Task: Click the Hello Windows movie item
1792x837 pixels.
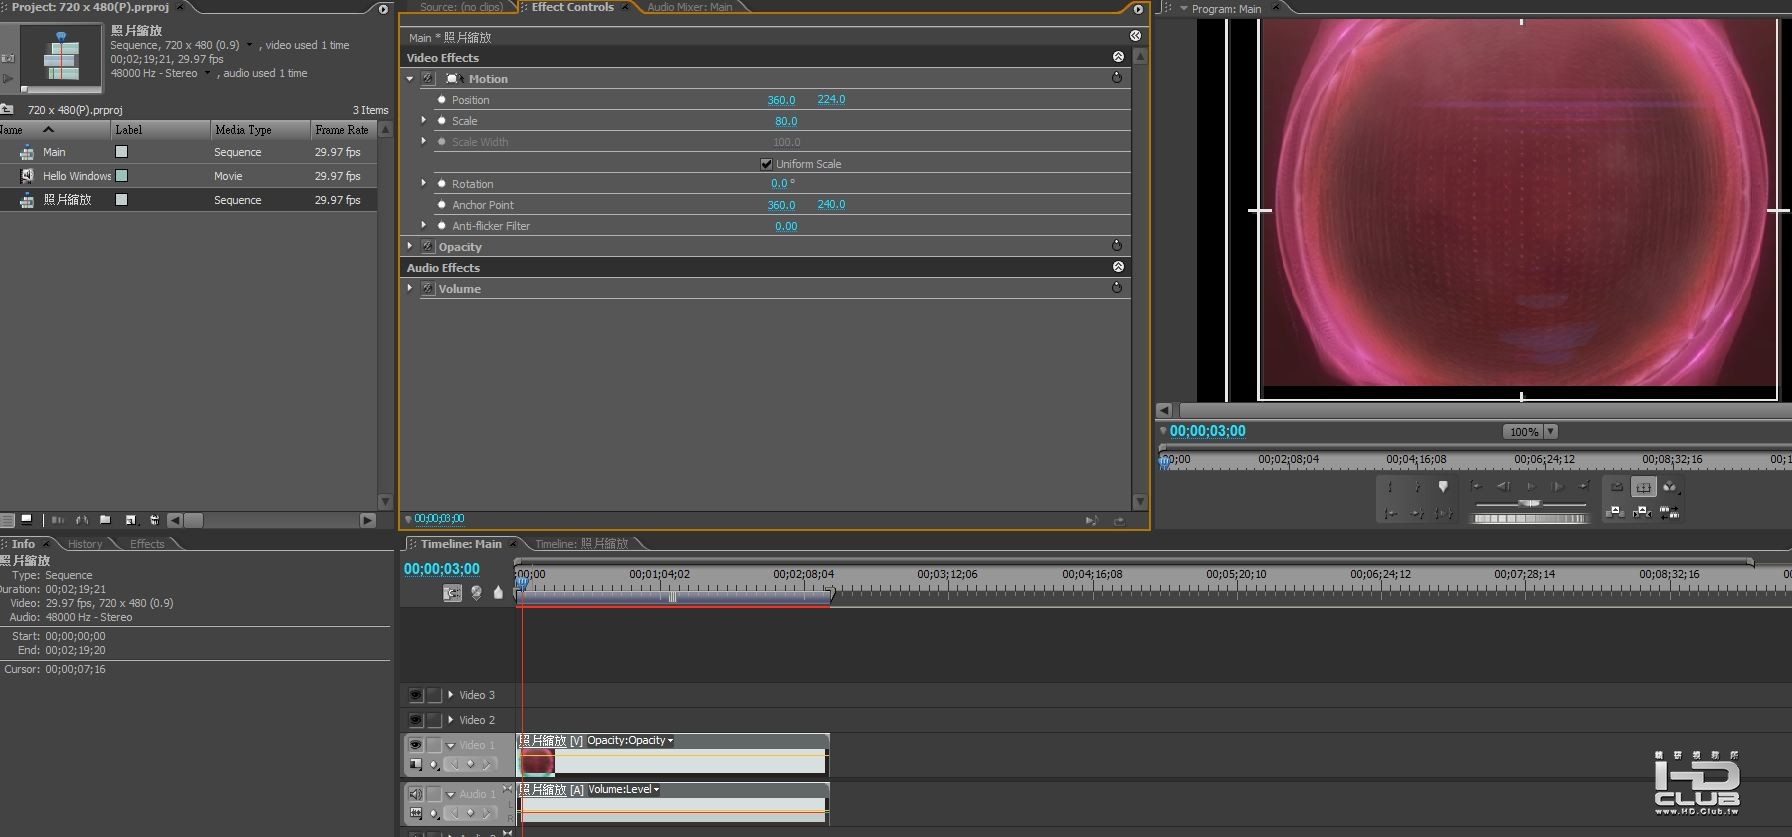Action: (77, 176)
